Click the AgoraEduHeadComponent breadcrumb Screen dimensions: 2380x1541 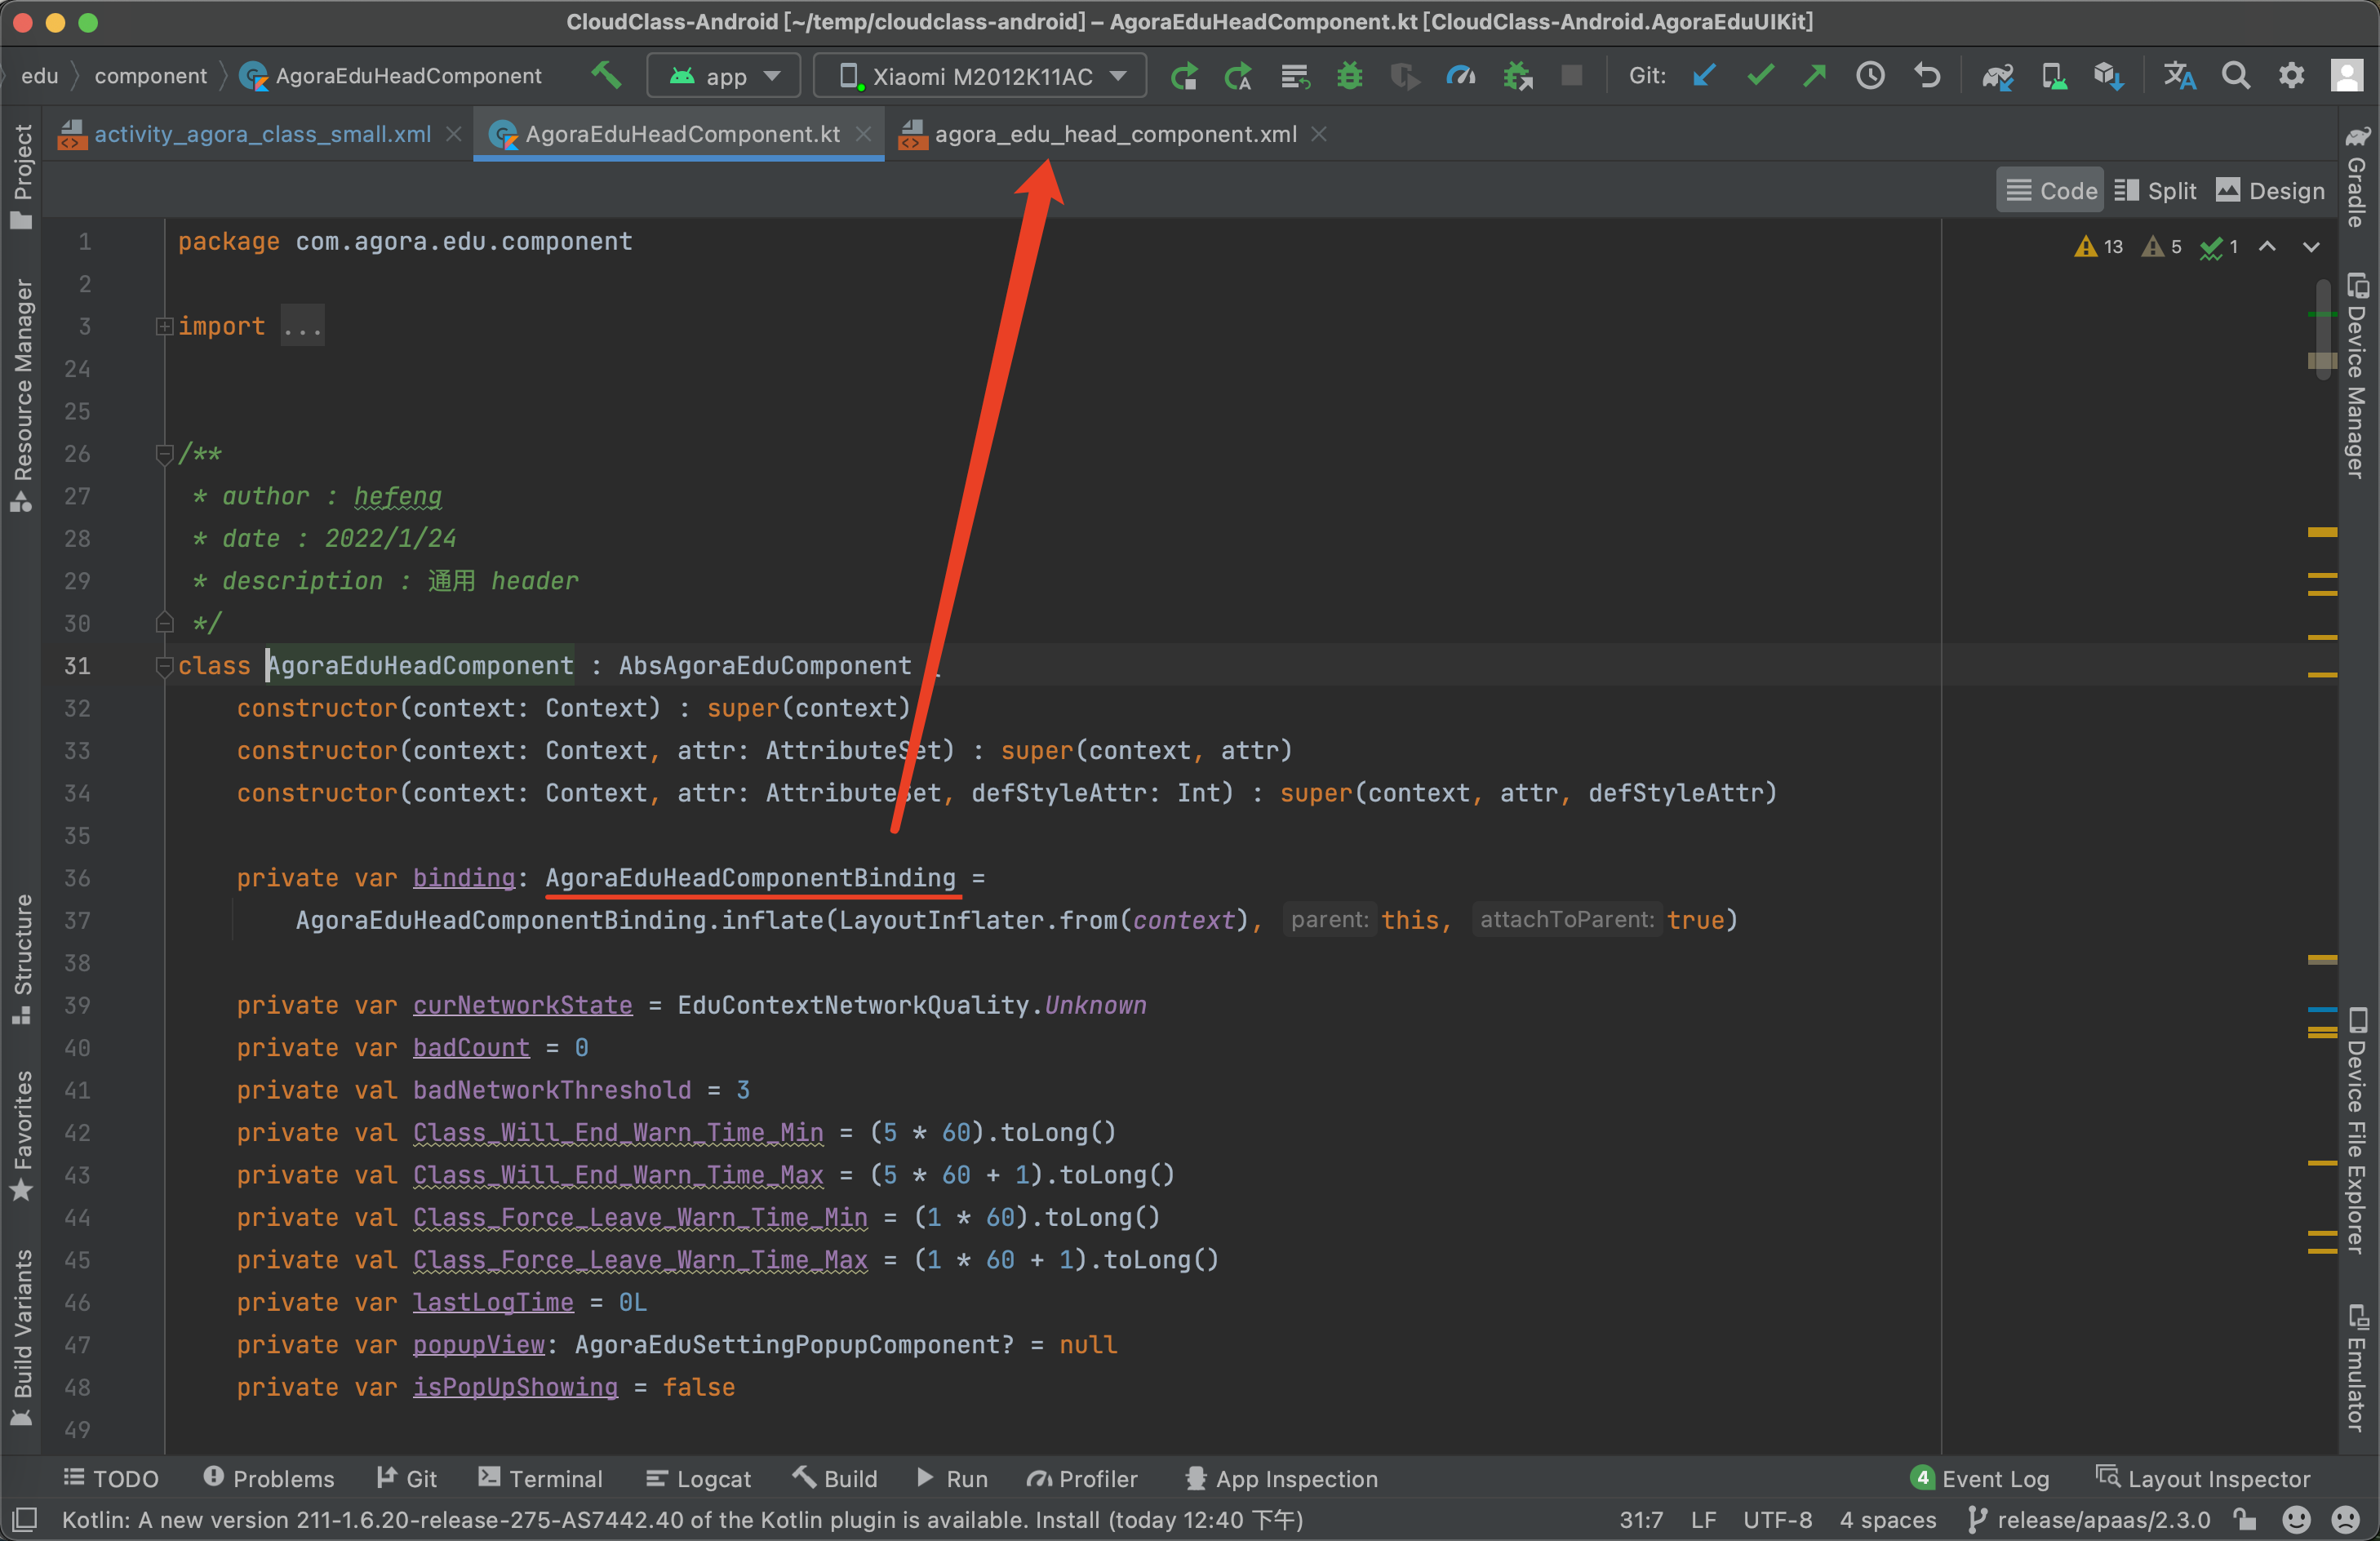(x=392, y=76)
